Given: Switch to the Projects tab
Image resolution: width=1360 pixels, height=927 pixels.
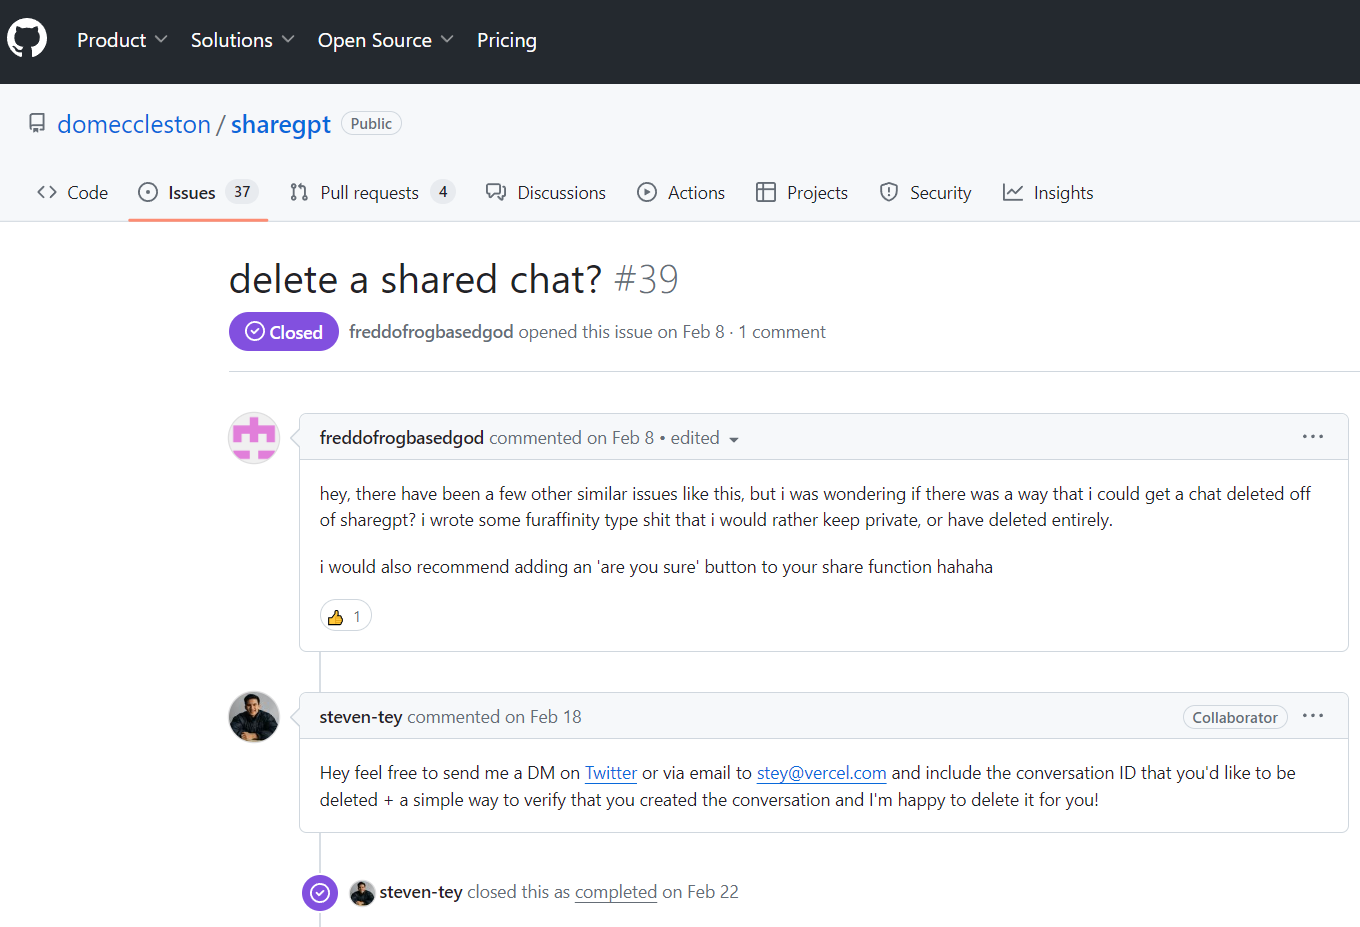Looking at the screenshot, I should click(x=802, y=192).
